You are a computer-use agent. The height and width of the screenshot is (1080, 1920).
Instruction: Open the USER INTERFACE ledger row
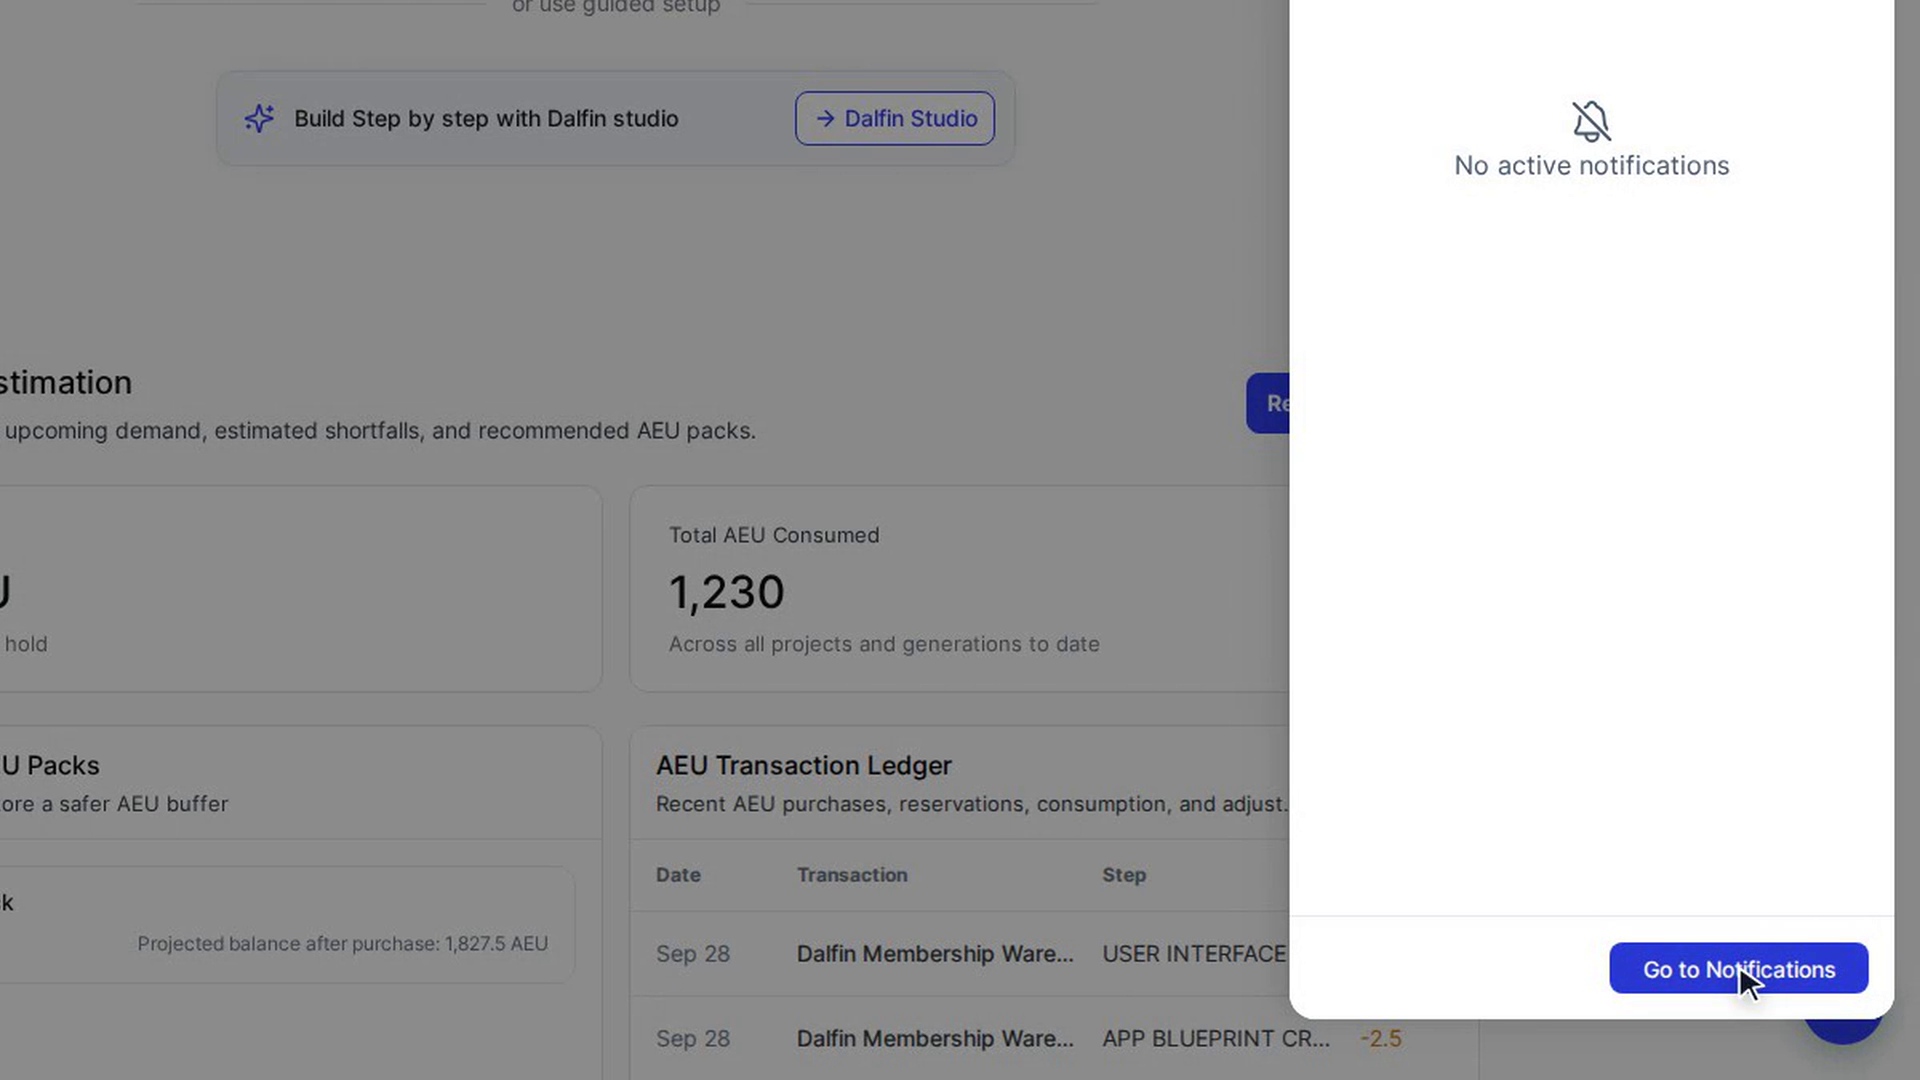pyautogui.click(x=960, y=954)
